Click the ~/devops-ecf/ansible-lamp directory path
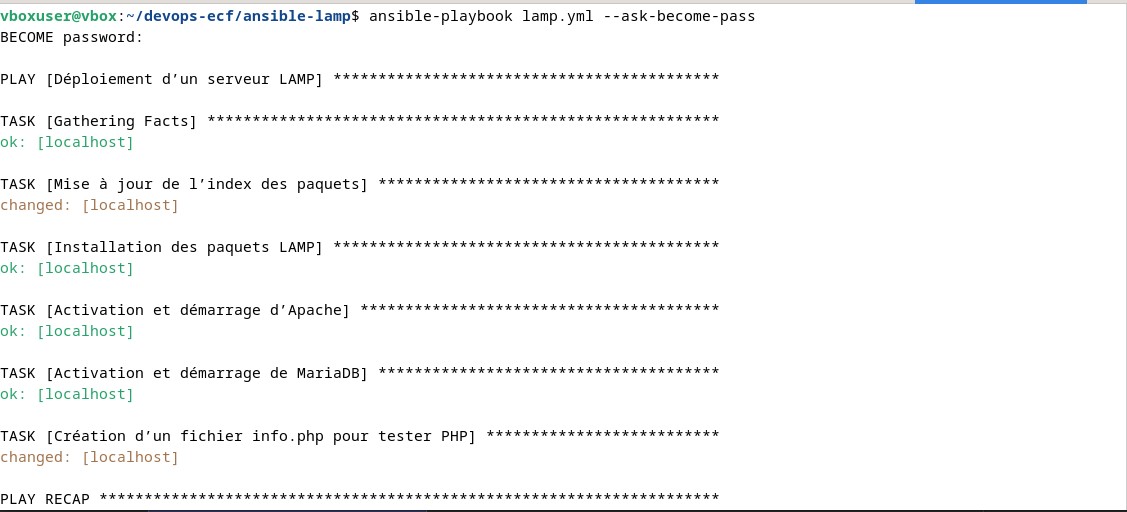Image resolution: width=1127 pixels, height=512 pixels. [238, 17]
